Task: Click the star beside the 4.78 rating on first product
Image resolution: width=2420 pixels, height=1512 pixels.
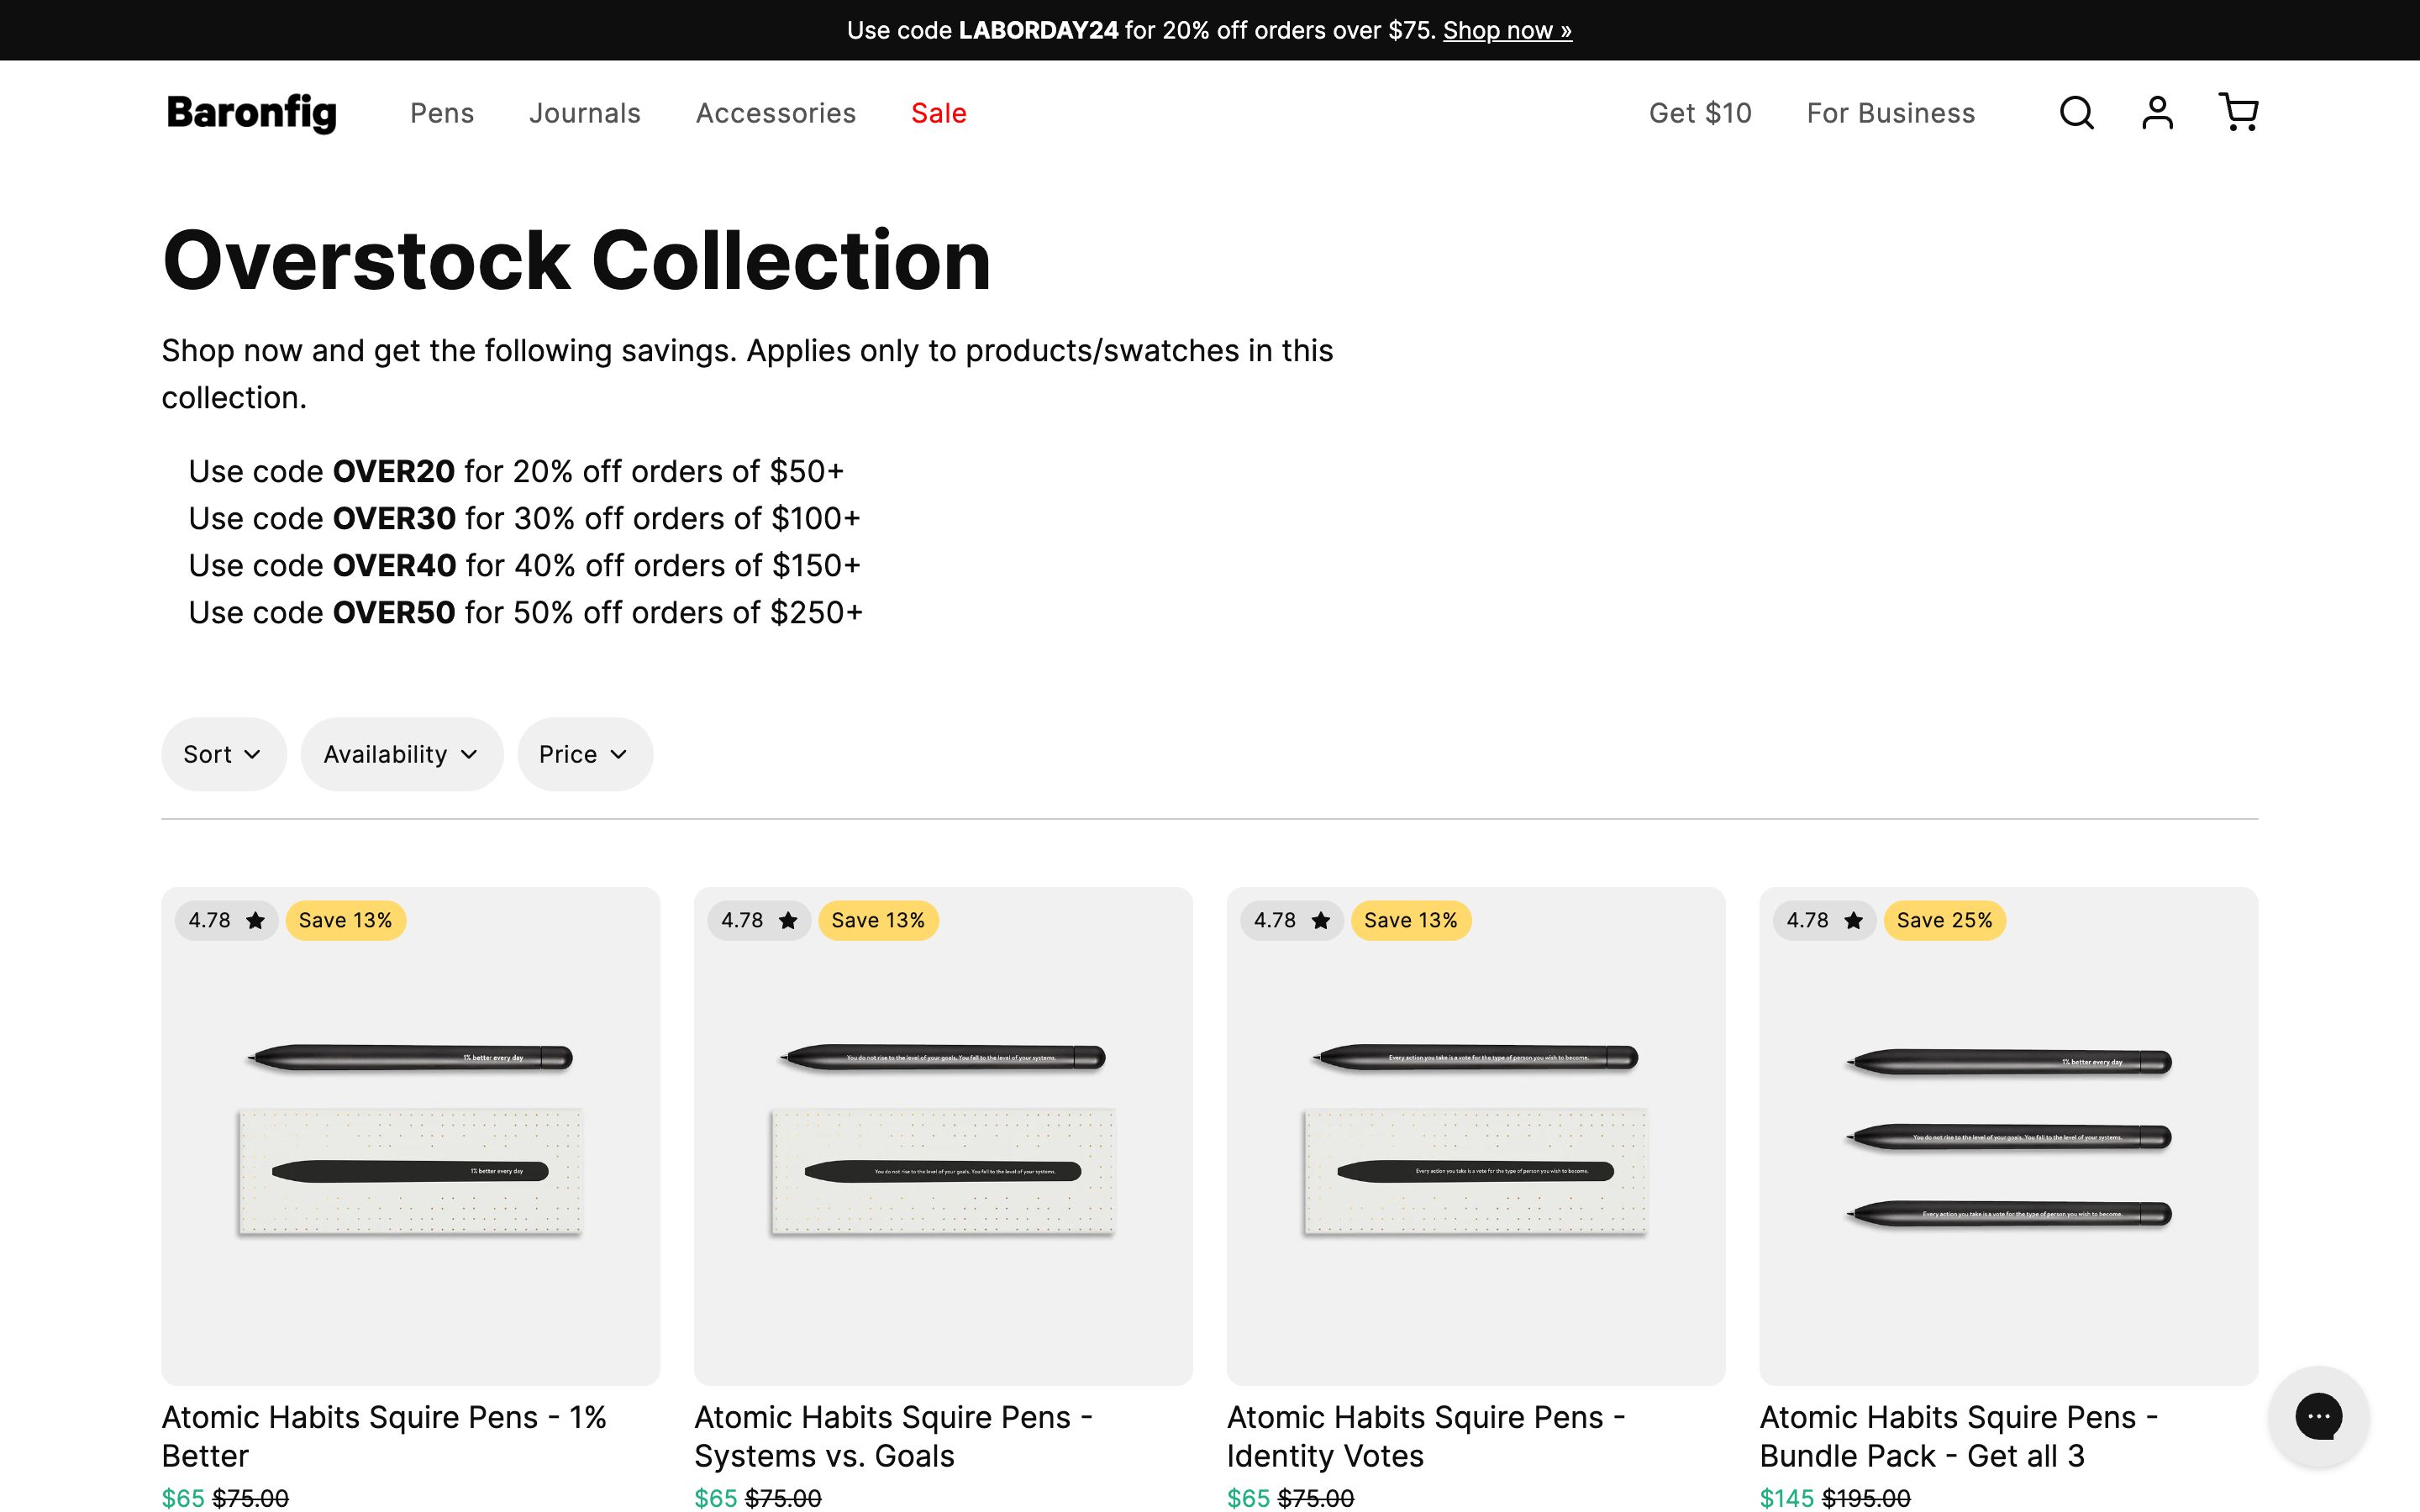Action: click(255, 920)
